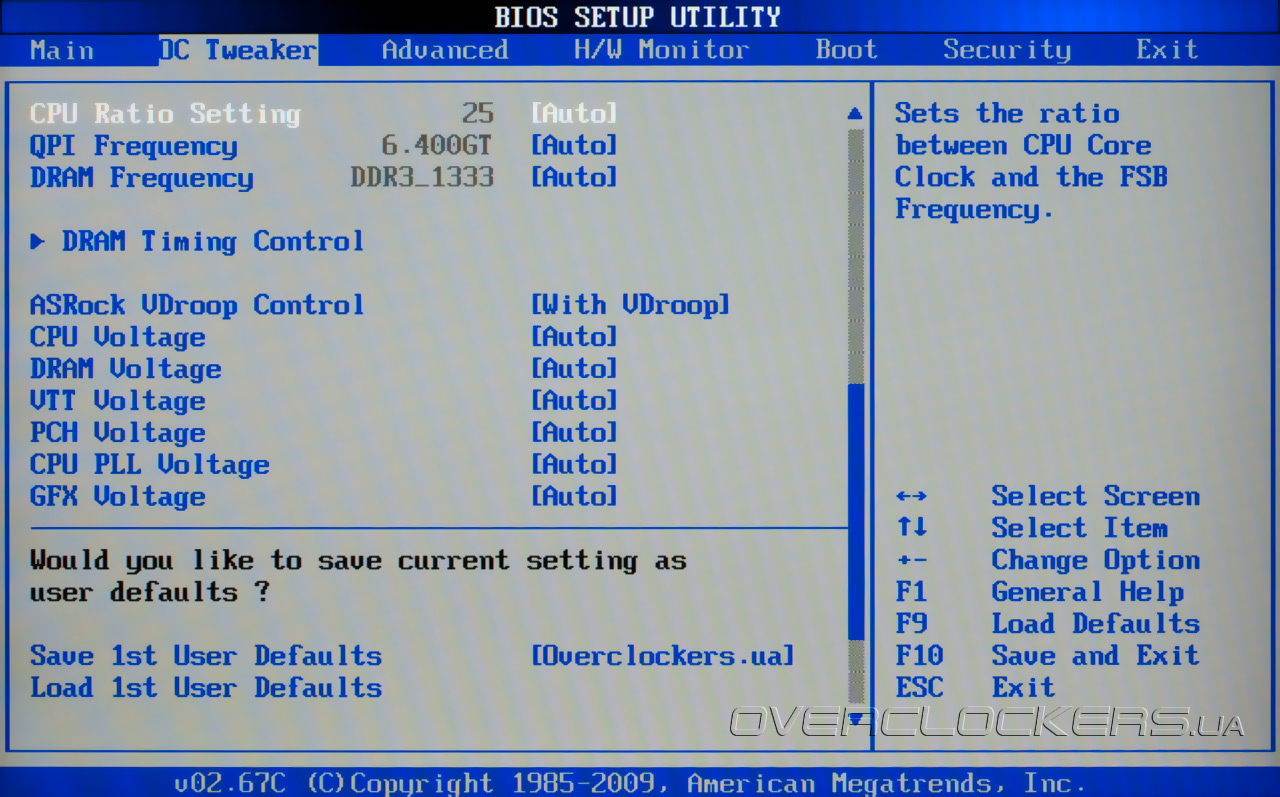This screenshot has width=1280, height=797.
Task: Click the ESC Exit entry
Action: (x=976, y=689)
